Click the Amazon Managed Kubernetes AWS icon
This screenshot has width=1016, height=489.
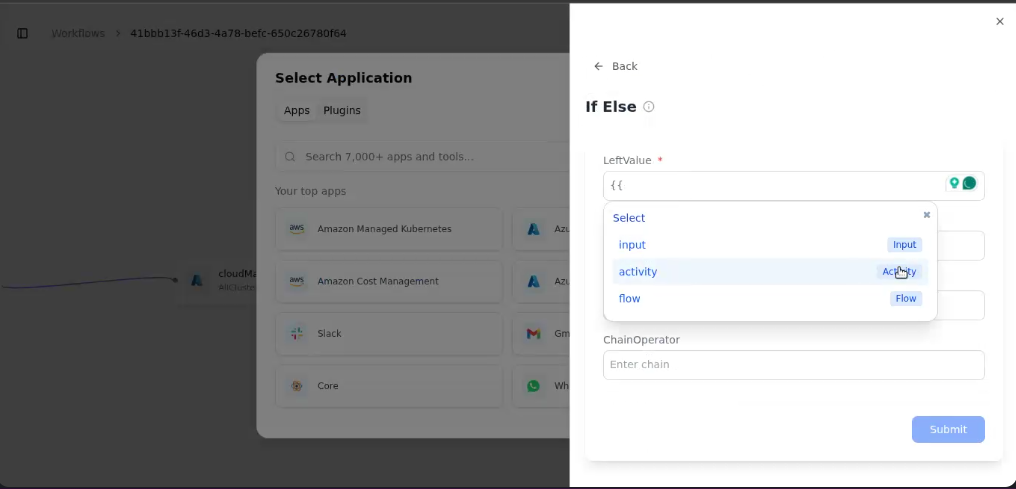coord(297,229)
